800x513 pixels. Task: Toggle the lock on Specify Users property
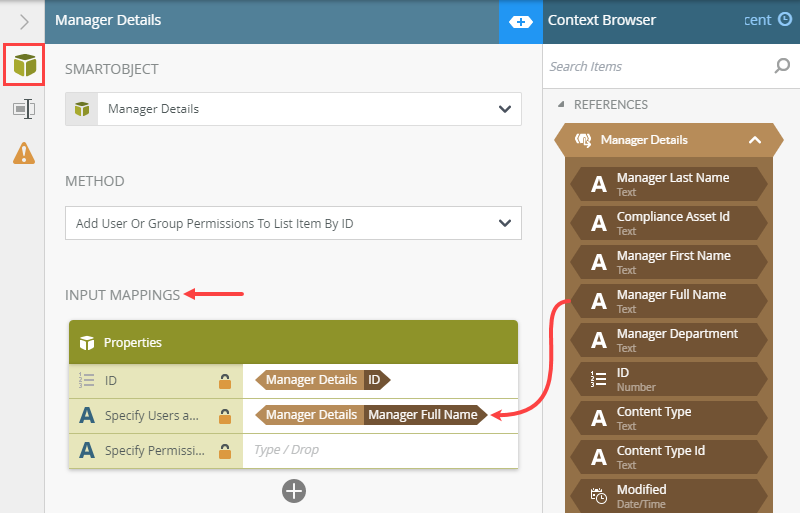pyautogui.click(x=226, y=416)
